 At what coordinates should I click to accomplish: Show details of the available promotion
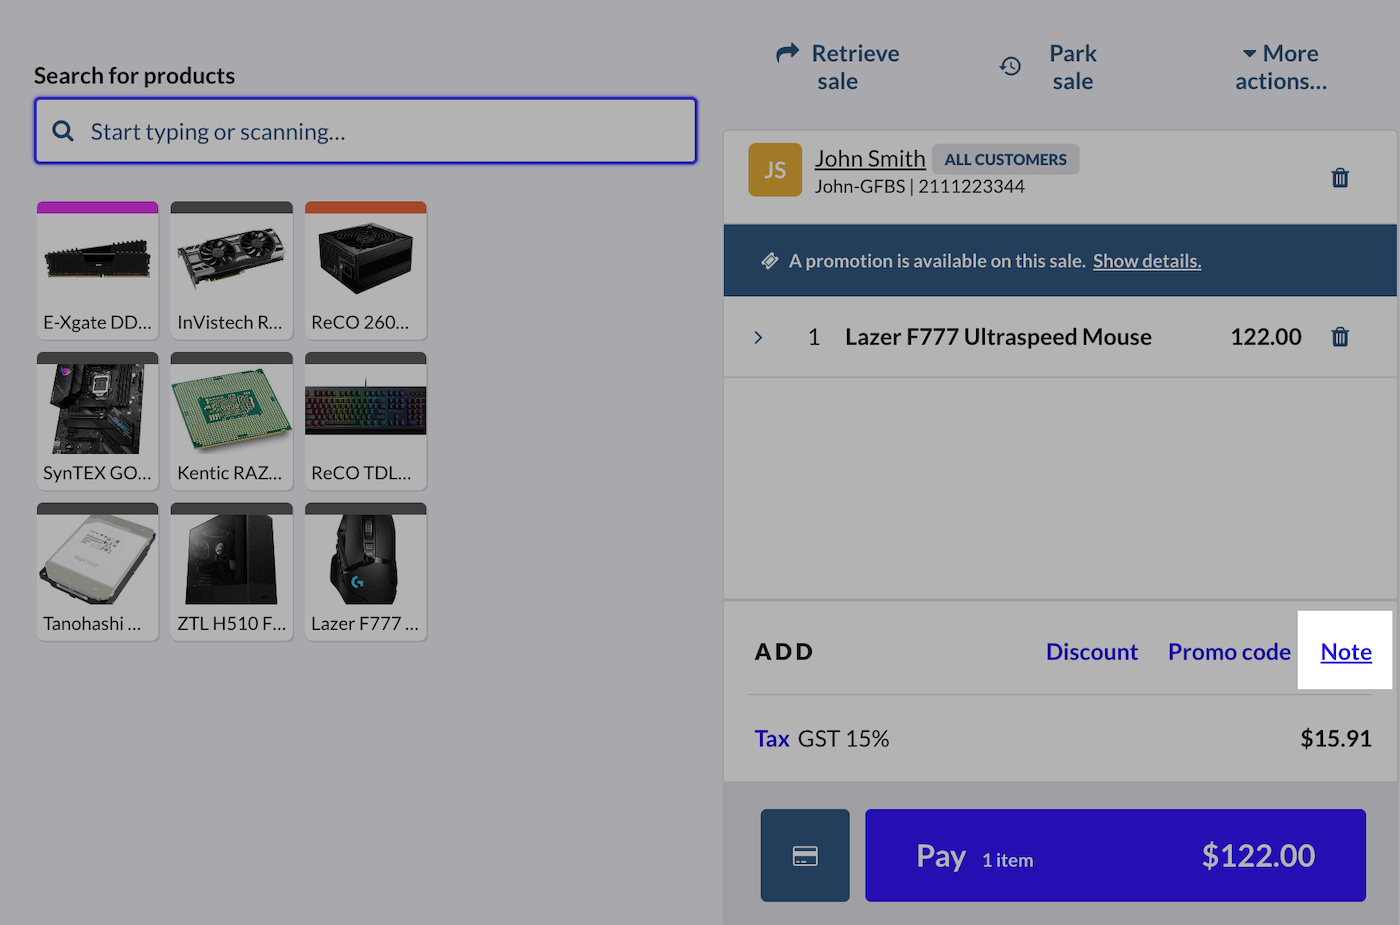pos(1147,261)
